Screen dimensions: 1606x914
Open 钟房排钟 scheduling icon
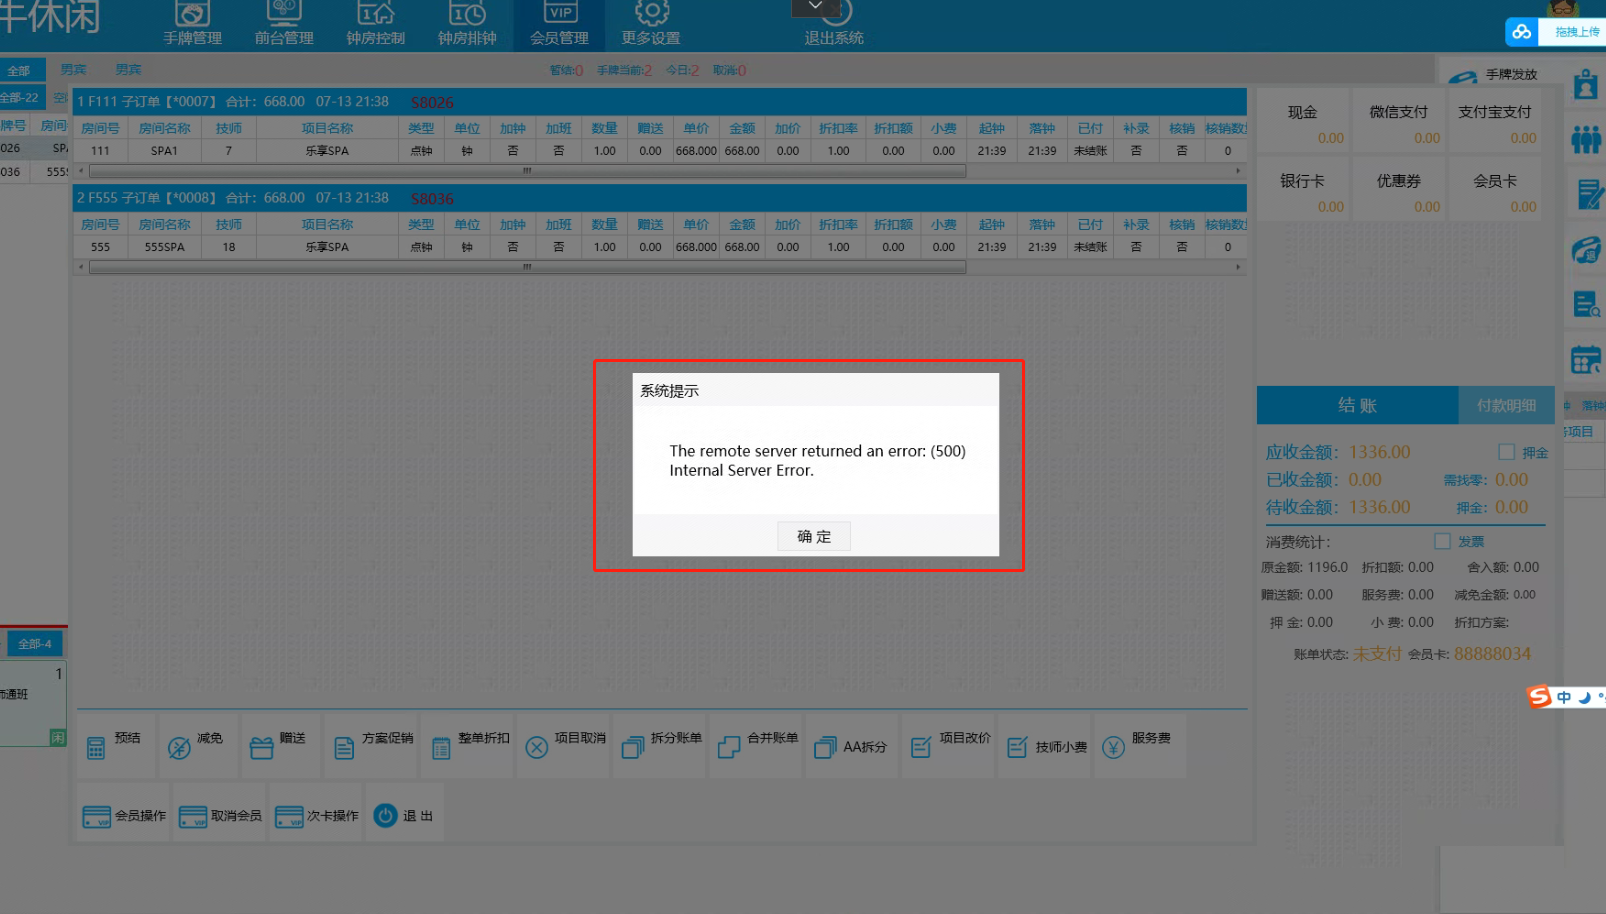[467, 24]
